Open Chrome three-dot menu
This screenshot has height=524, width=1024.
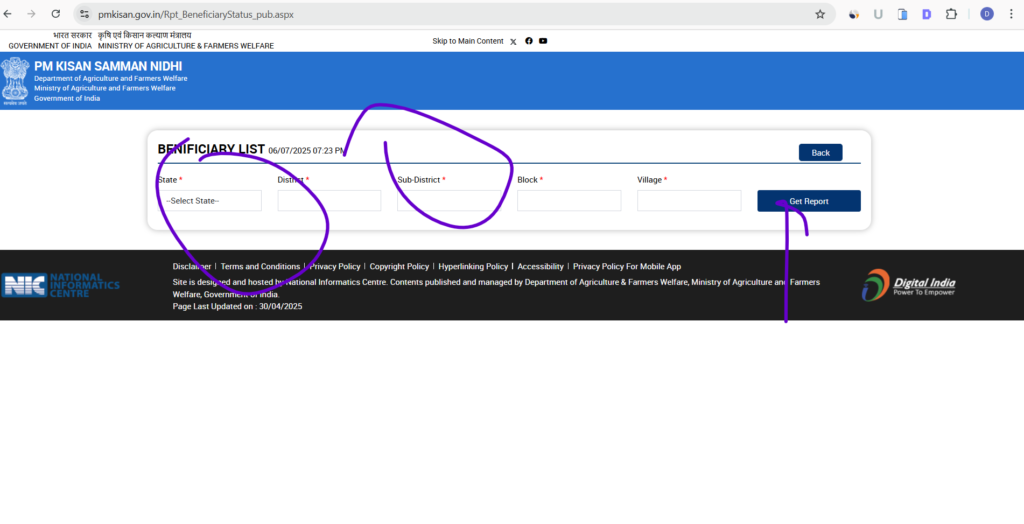[x=1010, y=14]
